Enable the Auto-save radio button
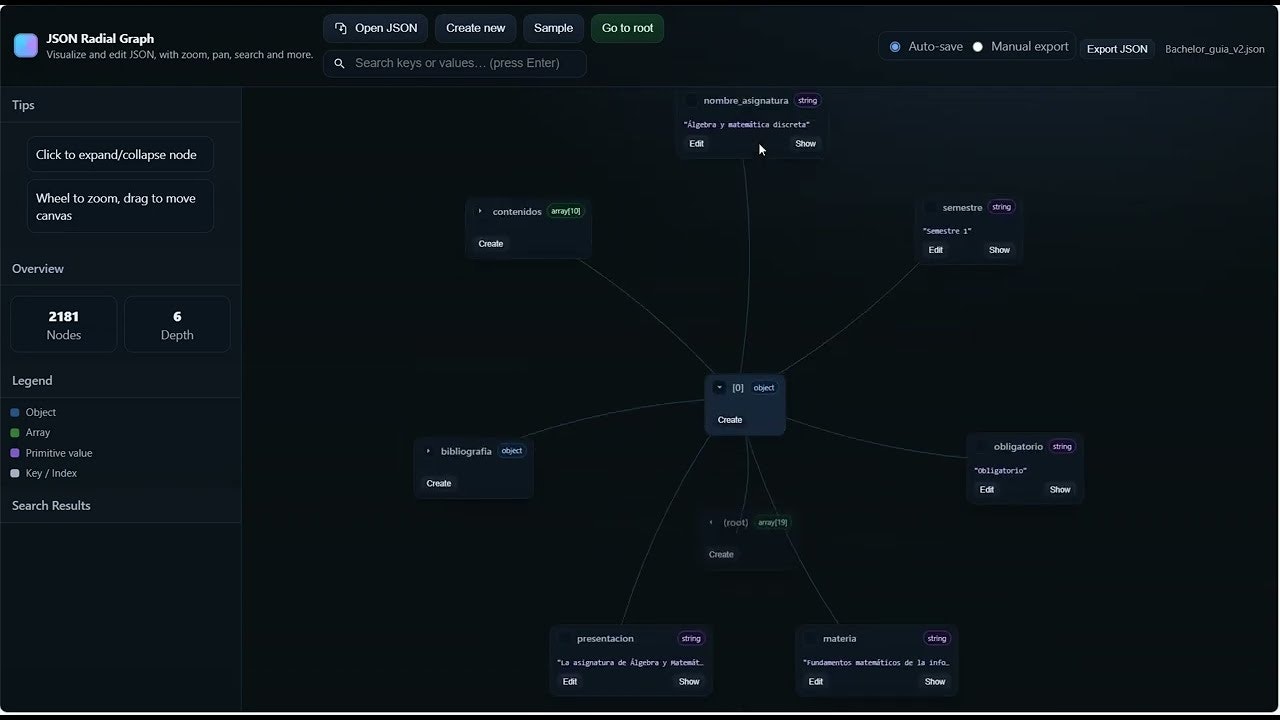The height and width of the screenshot is (720, 1280). coord(895,46)
